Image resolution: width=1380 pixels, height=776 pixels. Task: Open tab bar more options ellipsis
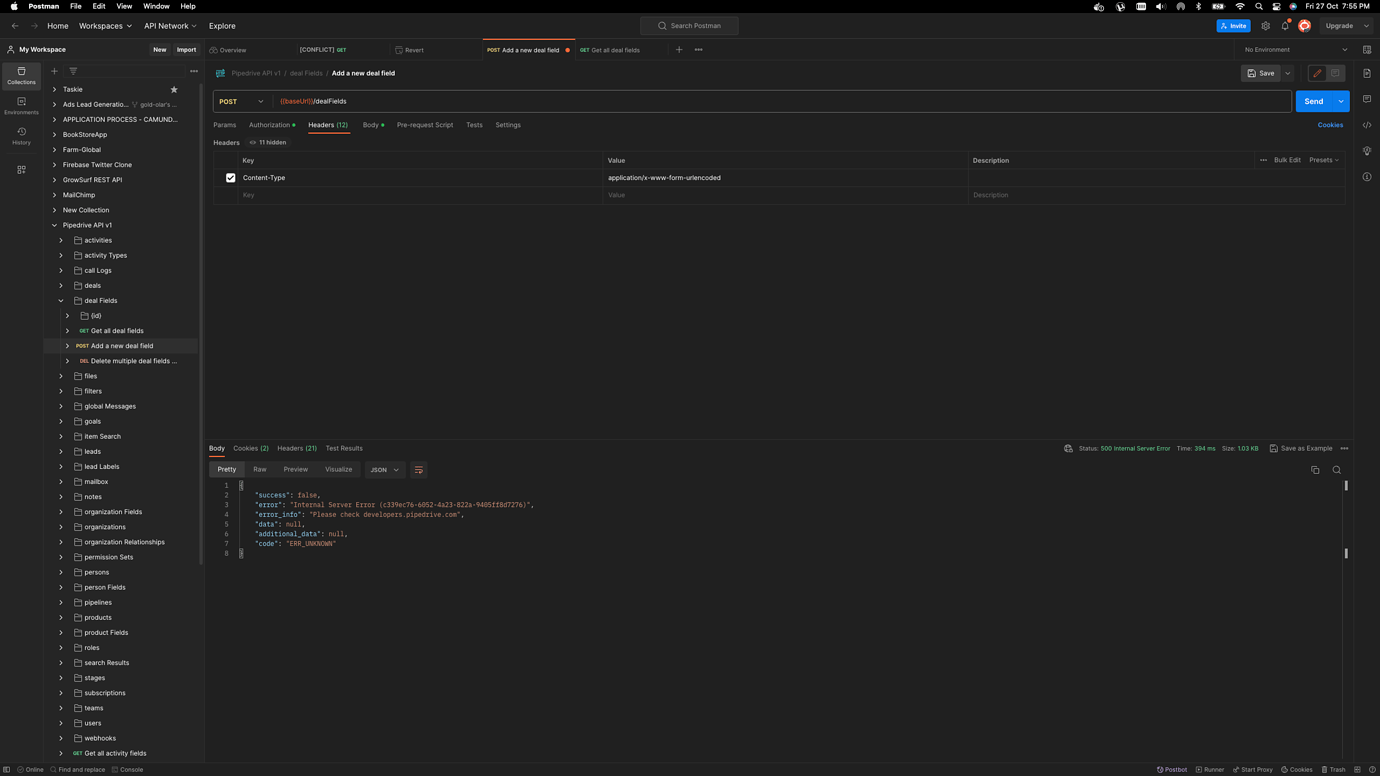[x=698, y=49]
